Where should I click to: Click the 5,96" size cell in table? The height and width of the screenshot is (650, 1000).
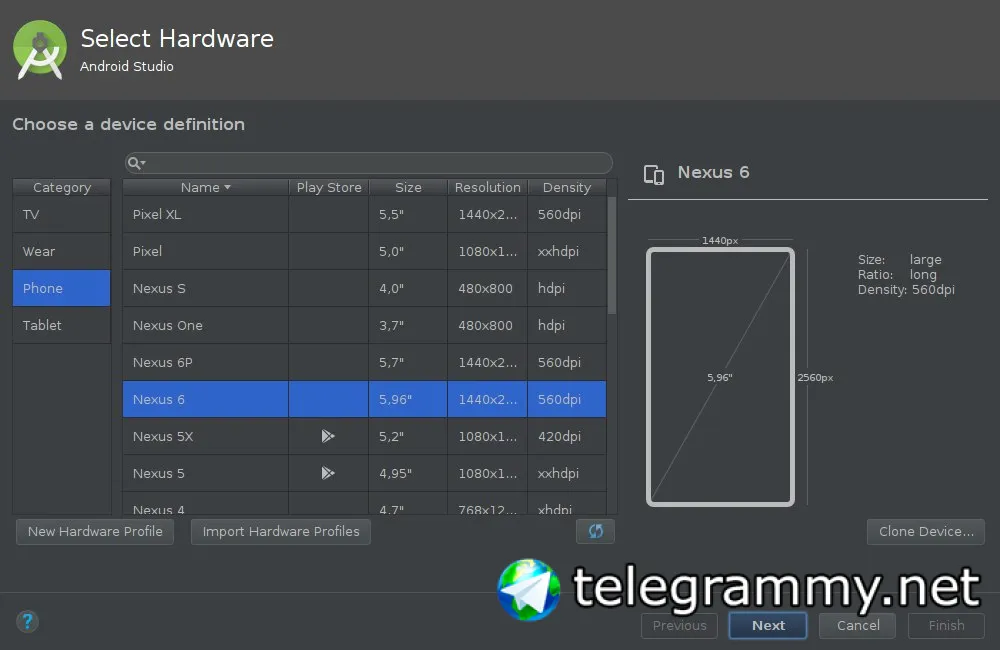pos(408,399)
